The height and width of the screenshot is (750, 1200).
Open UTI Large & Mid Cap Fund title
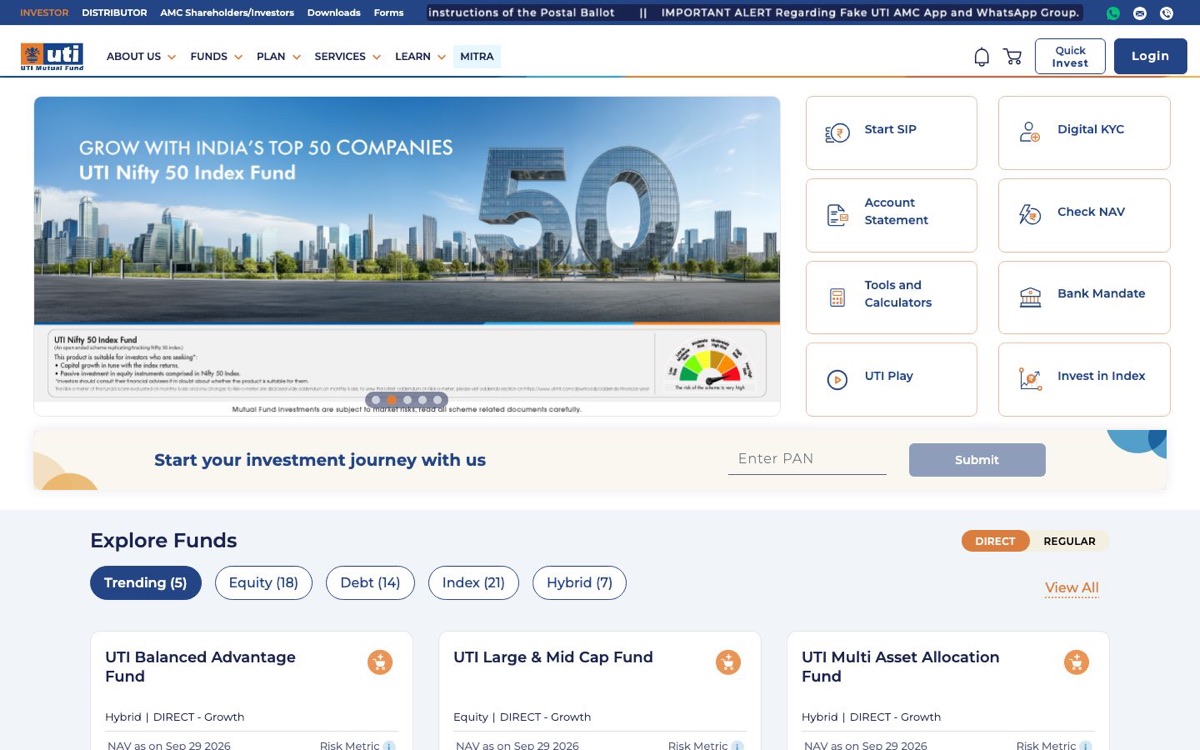tap(553, 657)
